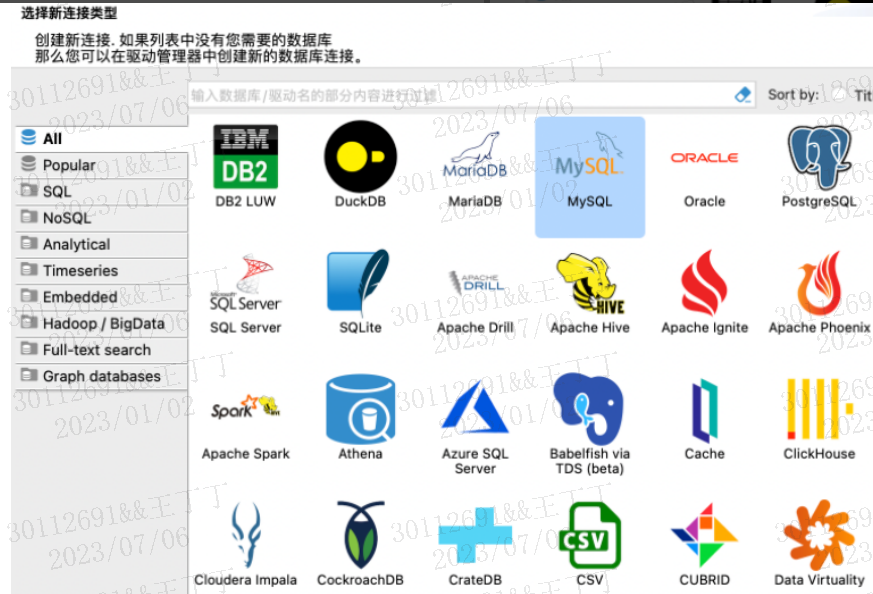
Task: Open the Graph databases category
Action: [101, 376]
